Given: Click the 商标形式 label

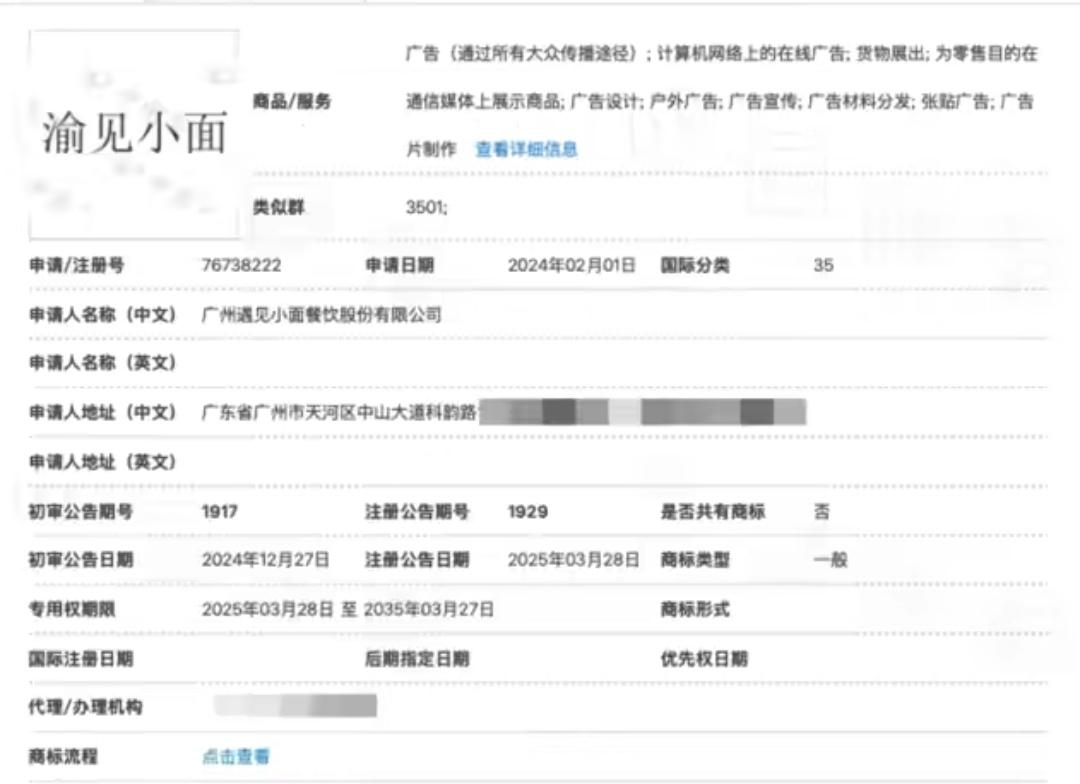Looking at the screenshot, I should point(694,609).
